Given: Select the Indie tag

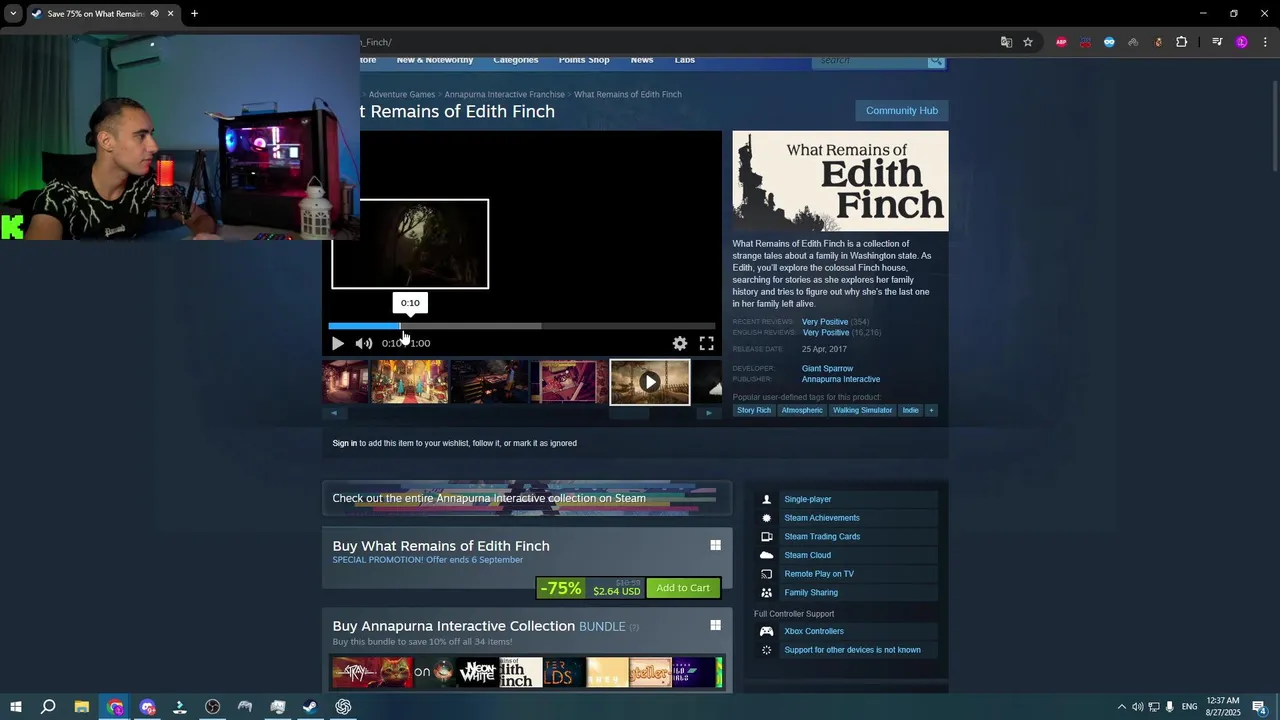Looking at the screenshot, I should click(910, 410).
